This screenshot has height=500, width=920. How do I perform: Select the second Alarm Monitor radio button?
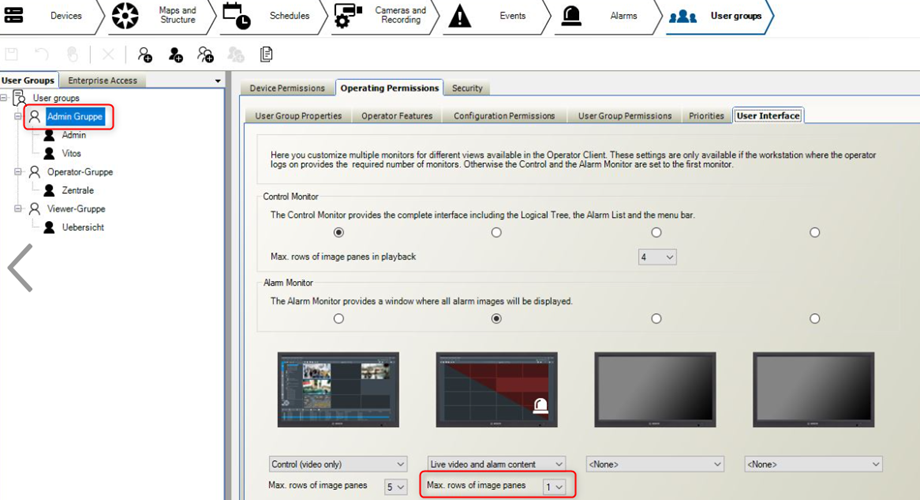[x=497, y=318]
